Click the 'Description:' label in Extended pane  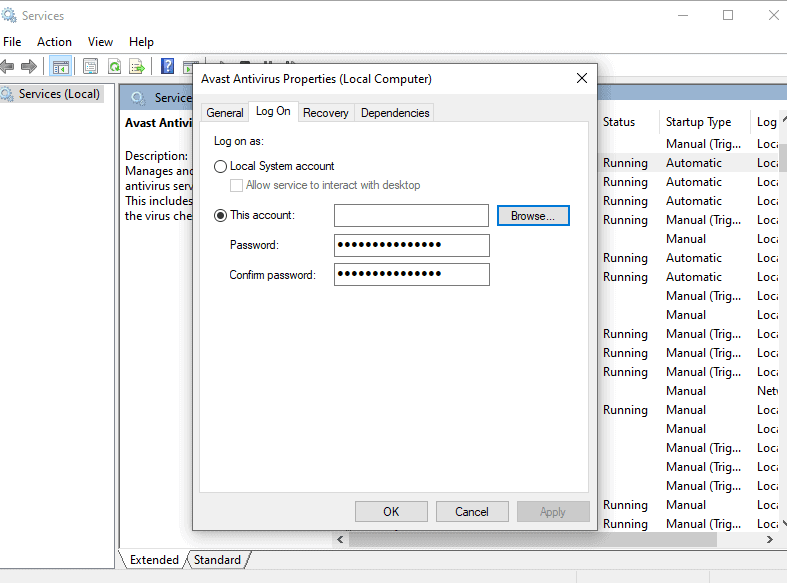[157, 156]
